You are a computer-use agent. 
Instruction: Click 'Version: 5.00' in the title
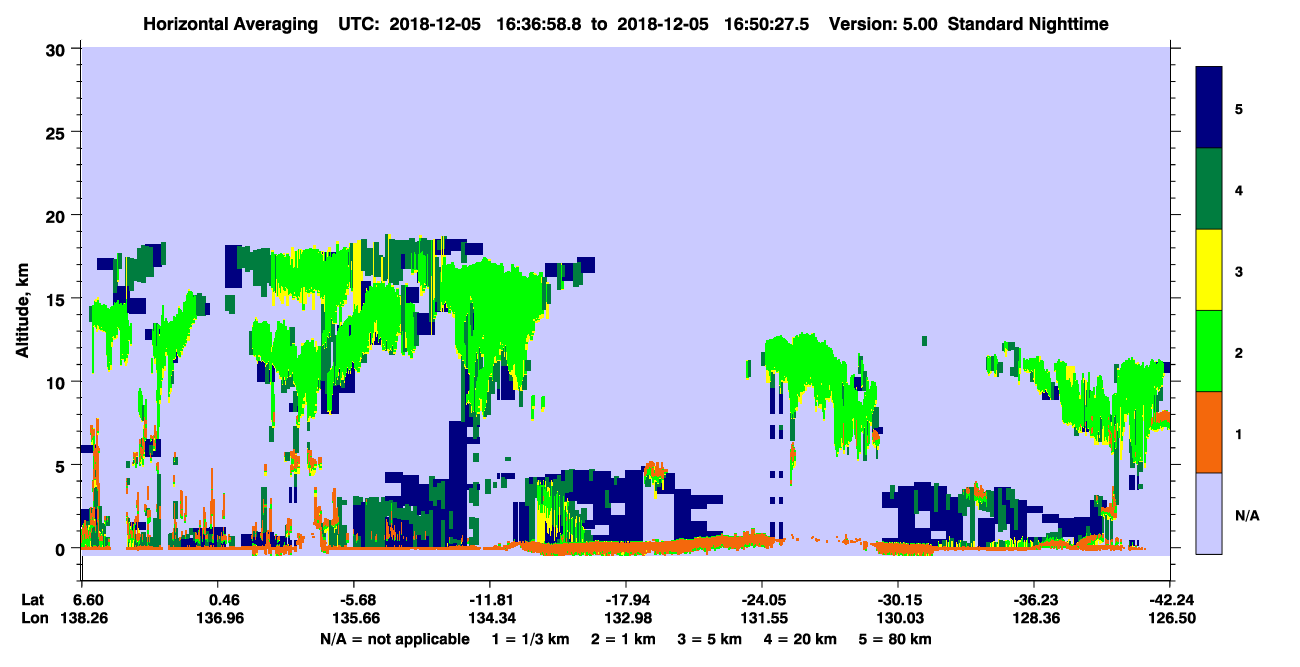(883, 24)
